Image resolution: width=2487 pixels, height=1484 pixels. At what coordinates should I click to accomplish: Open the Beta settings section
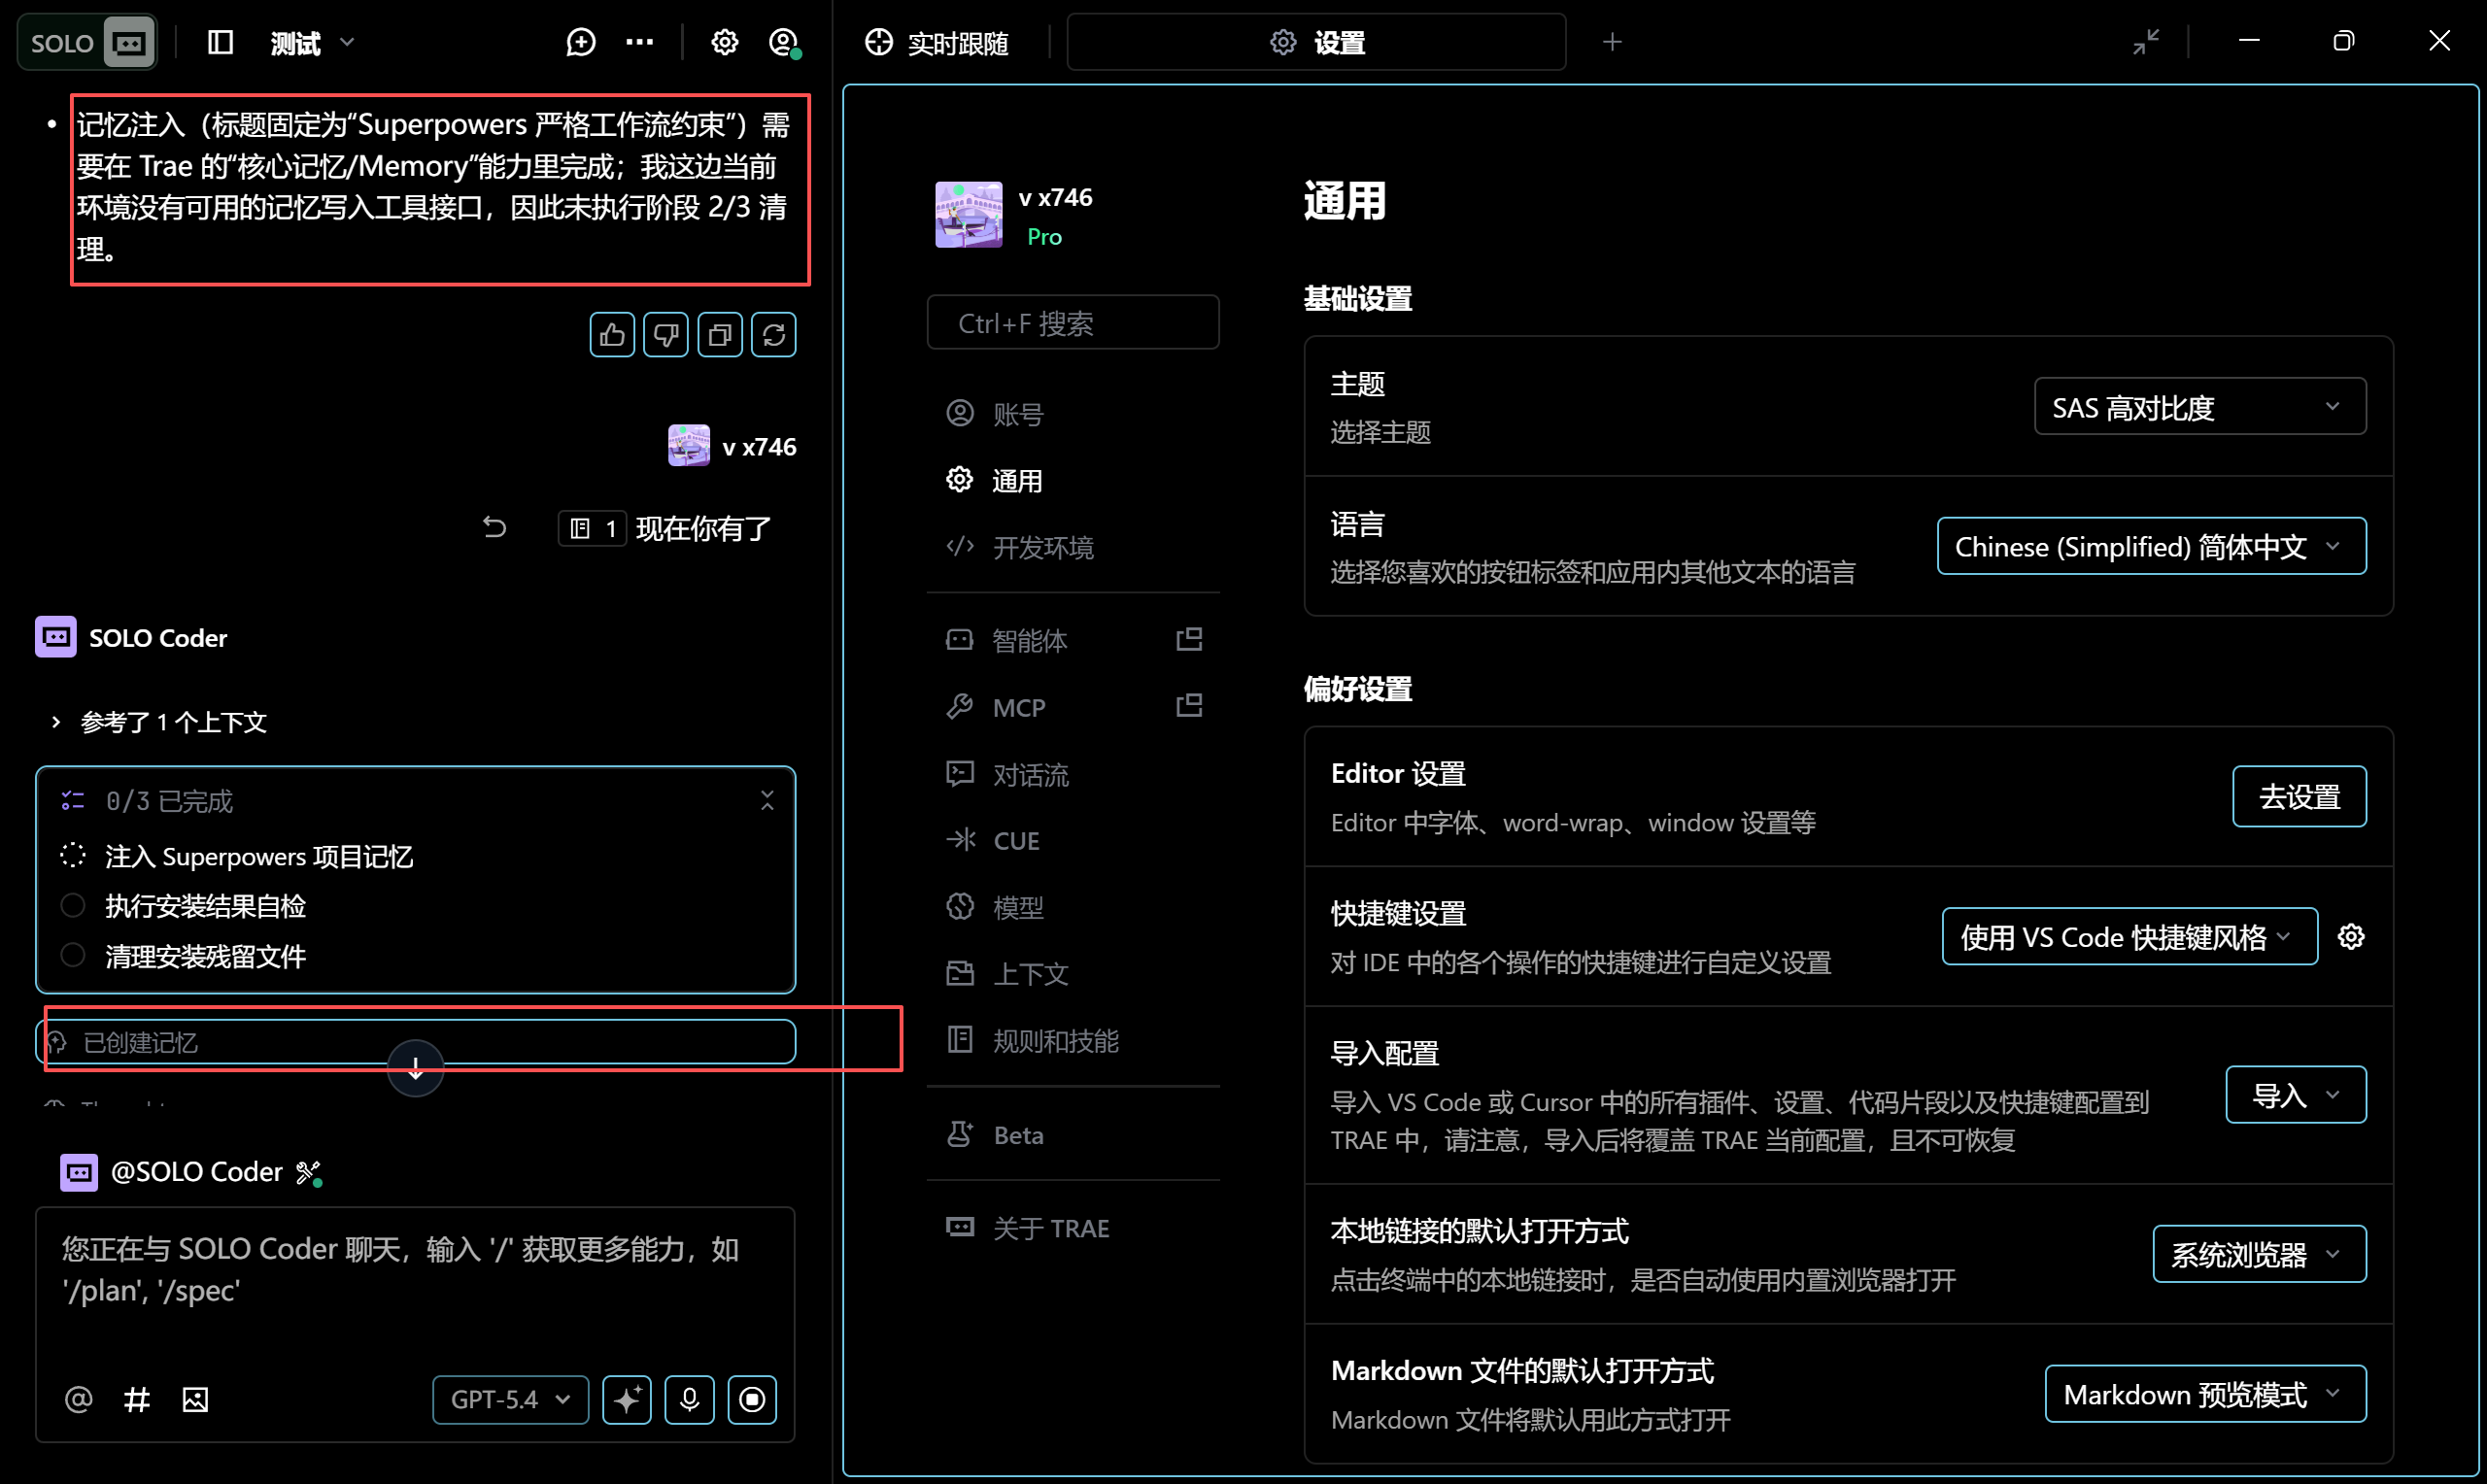click(1073, 1134)
